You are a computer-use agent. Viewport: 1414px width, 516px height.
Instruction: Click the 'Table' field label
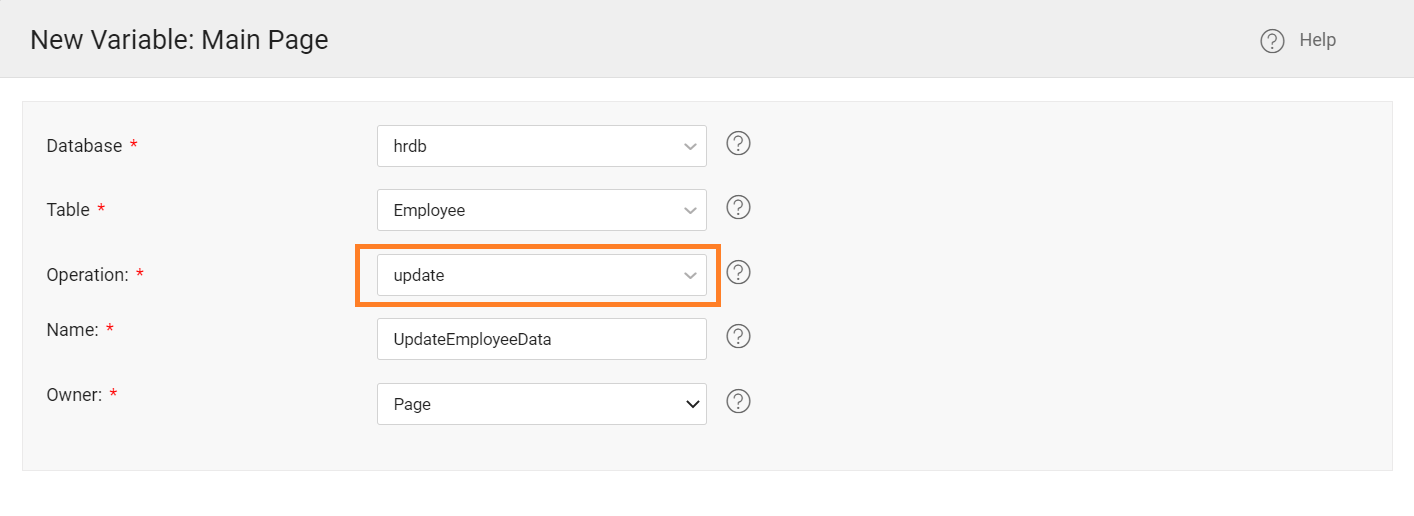tap(68, 210)
